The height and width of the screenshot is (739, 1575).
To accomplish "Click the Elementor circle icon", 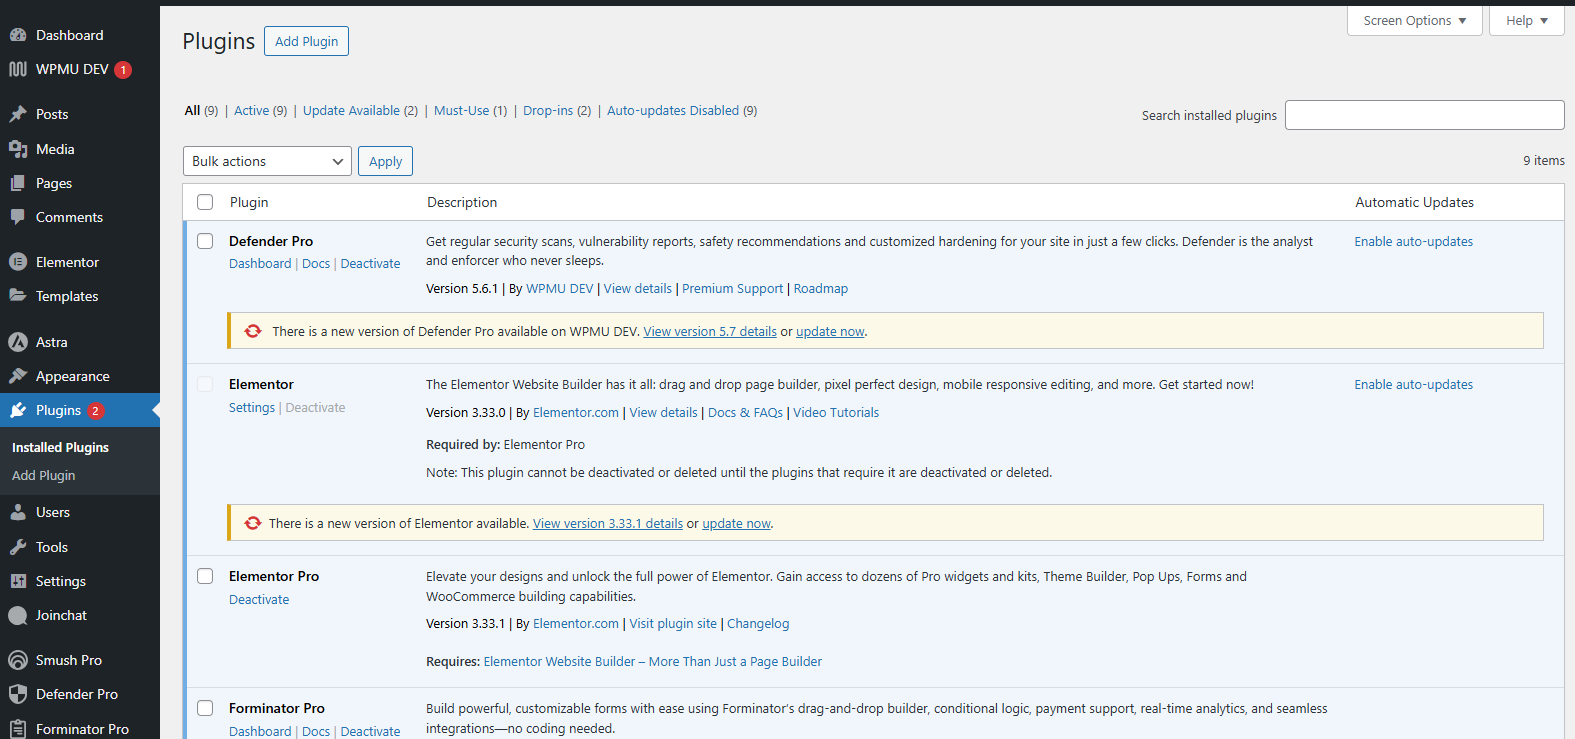I will click(18, 262).
